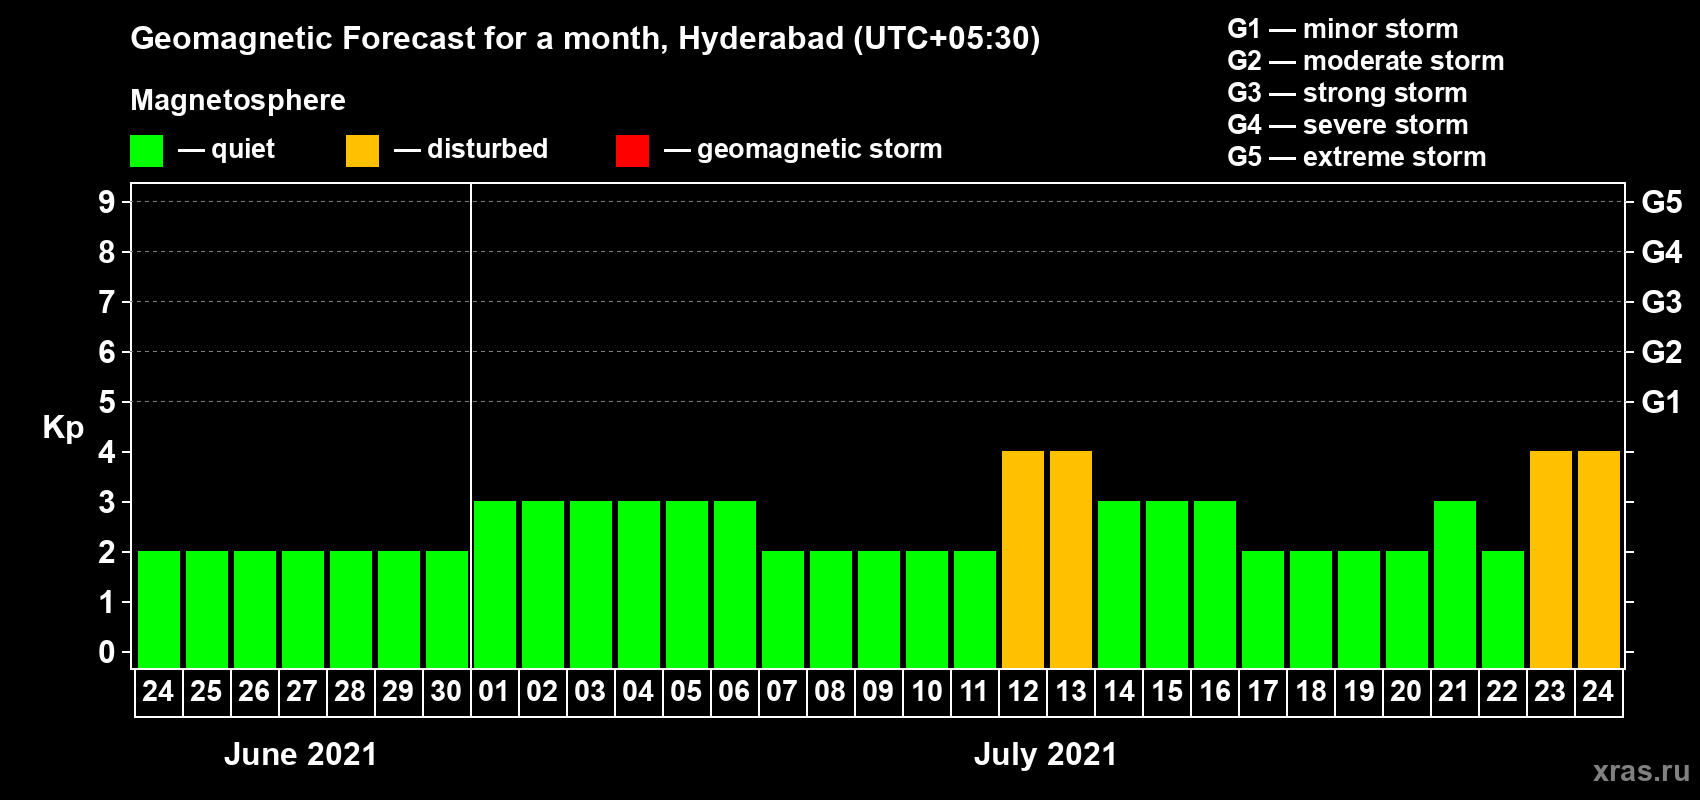Image resolution: width=1700 pixels, height=800 pixels.
Task: Click the 'G1 — minor storm' legend line
Action: coord(1343,29)
